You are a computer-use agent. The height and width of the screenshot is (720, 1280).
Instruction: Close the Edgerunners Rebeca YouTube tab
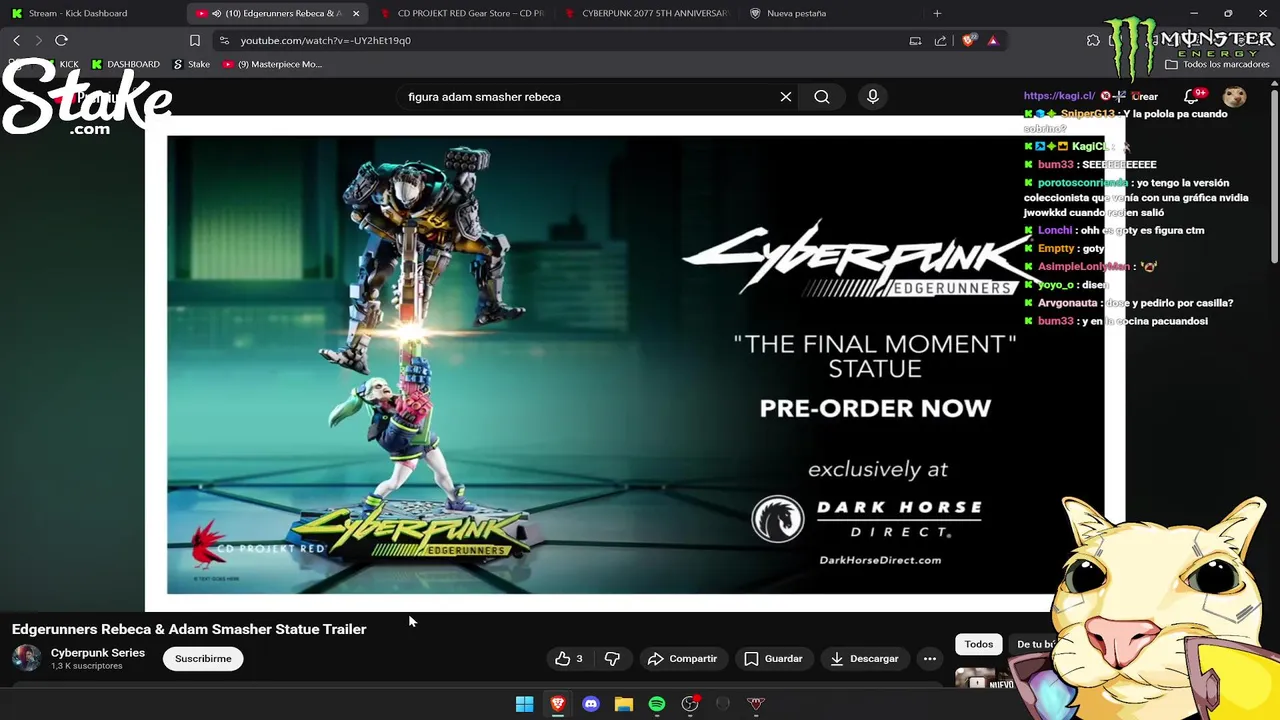(356, 13)
